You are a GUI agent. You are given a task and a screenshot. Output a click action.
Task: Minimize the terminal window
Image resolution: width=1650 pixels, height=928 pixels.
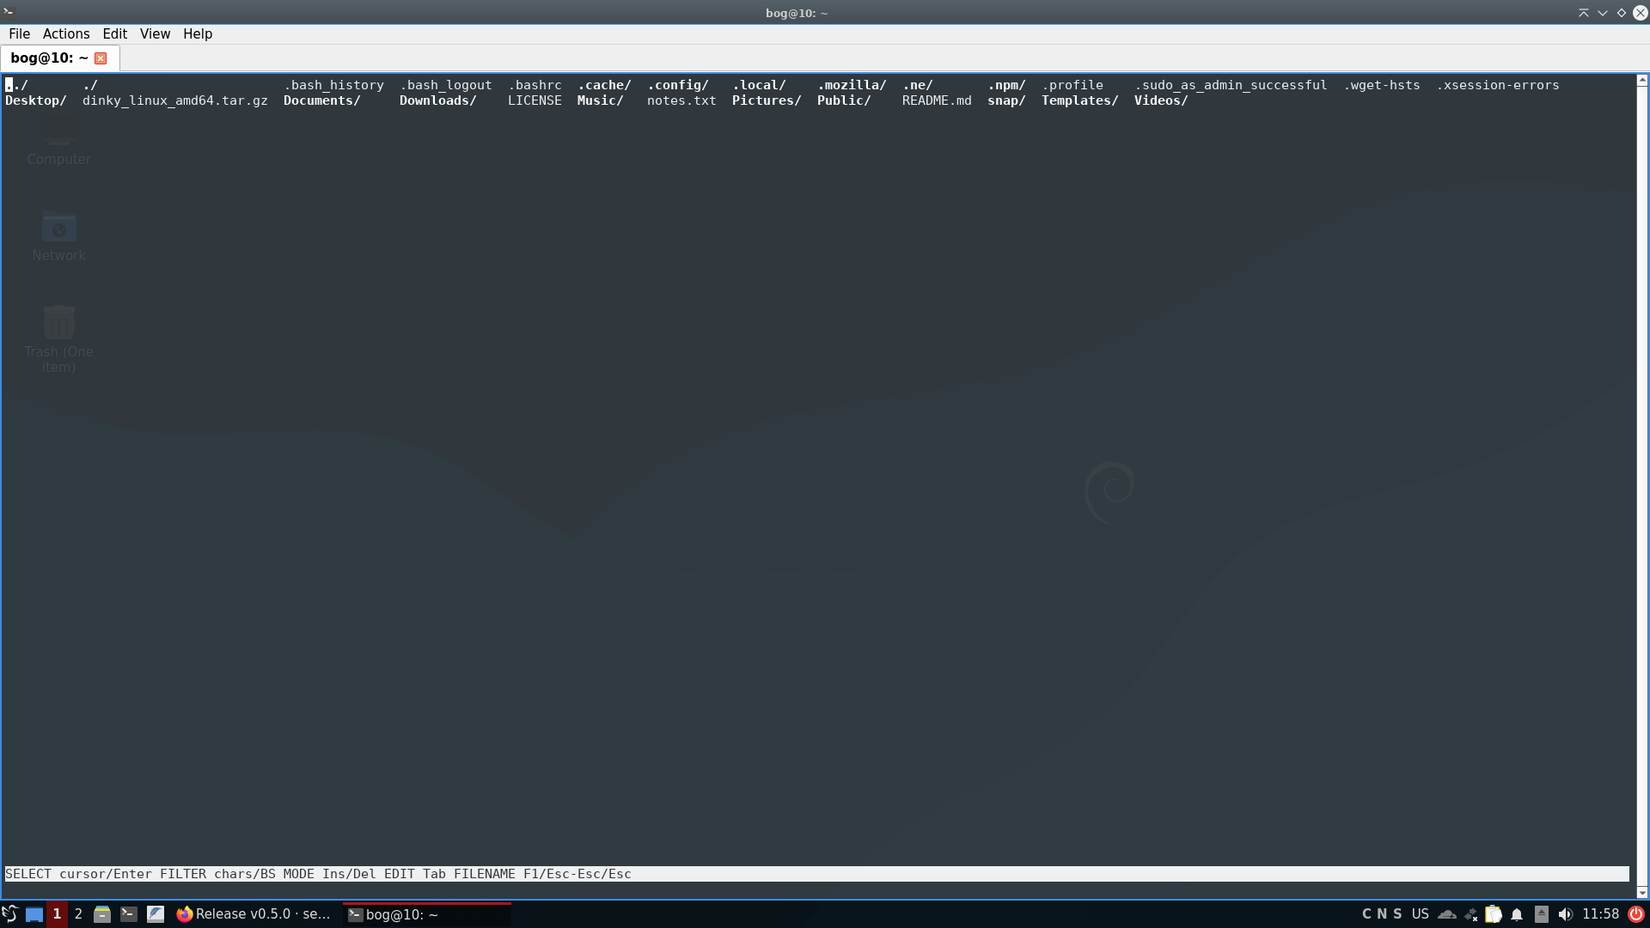tap(1603, 13)
